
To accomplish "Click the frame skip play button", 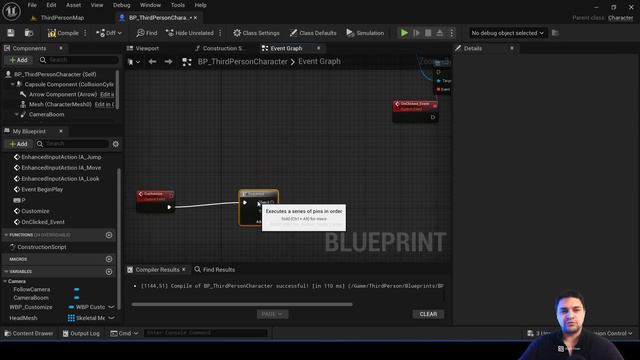I will [416, 33].
